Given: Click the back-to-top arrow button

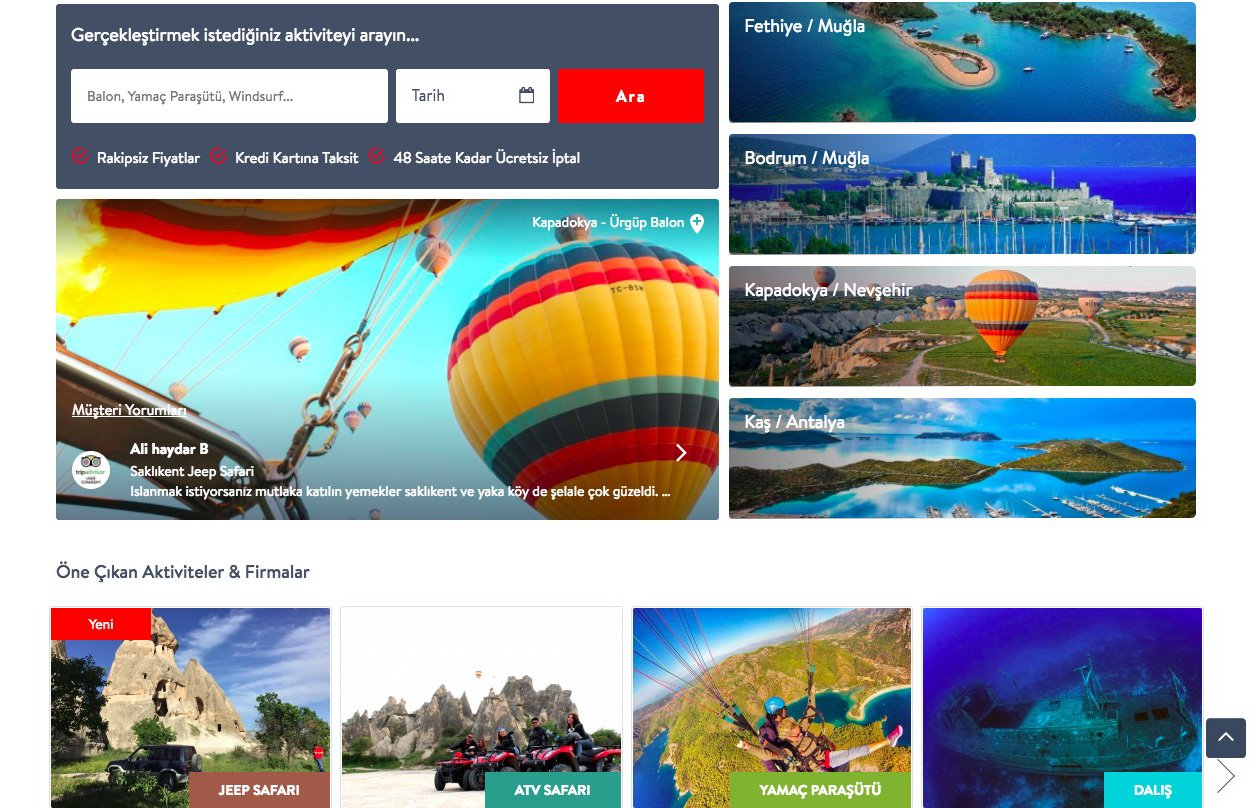Looking at the screenshot, I should coord(1226,738).
